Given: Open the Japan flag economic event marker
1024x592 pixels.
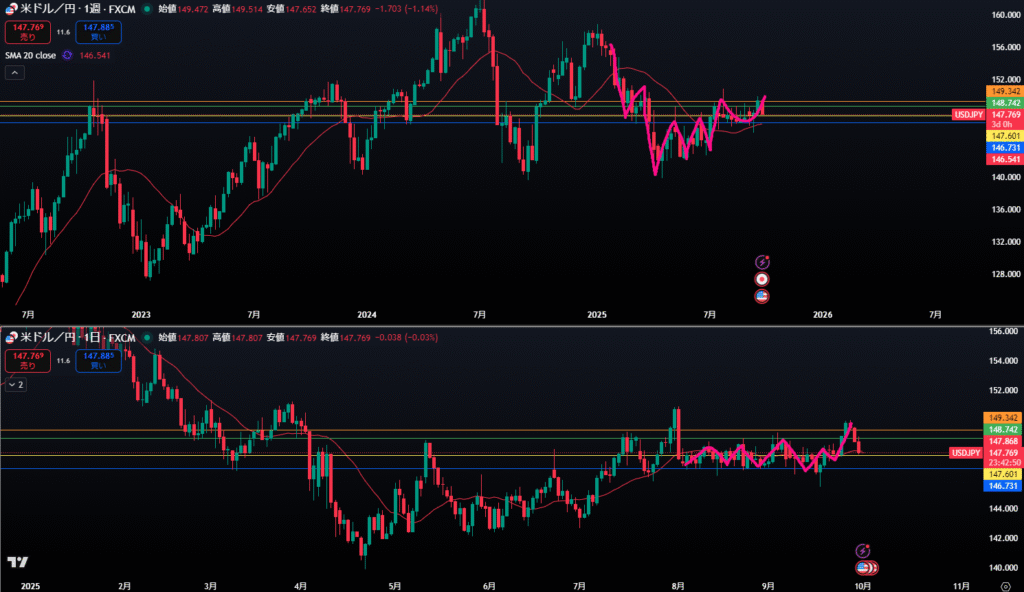Looking at the screenshot, I should pyautogui.click(x=762, y=279).
